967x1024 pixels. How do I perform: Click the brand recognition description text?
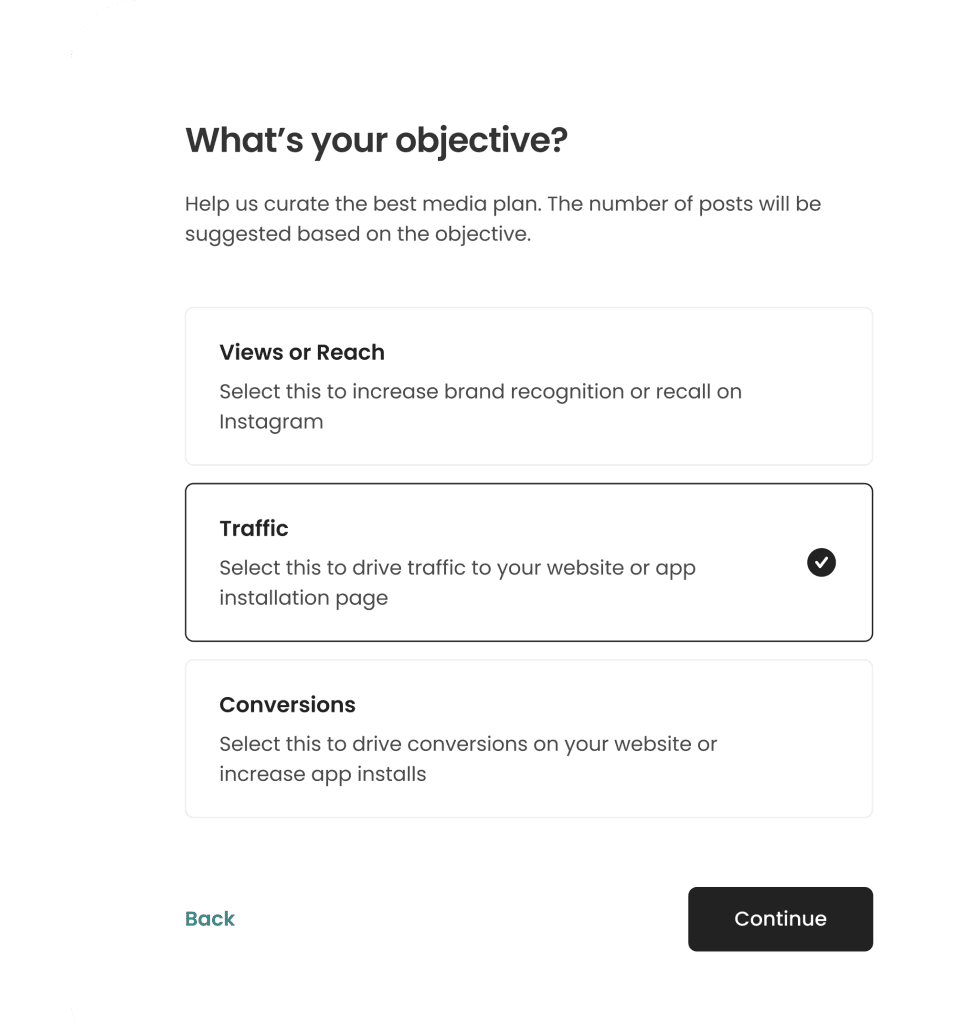click(480, 391)
